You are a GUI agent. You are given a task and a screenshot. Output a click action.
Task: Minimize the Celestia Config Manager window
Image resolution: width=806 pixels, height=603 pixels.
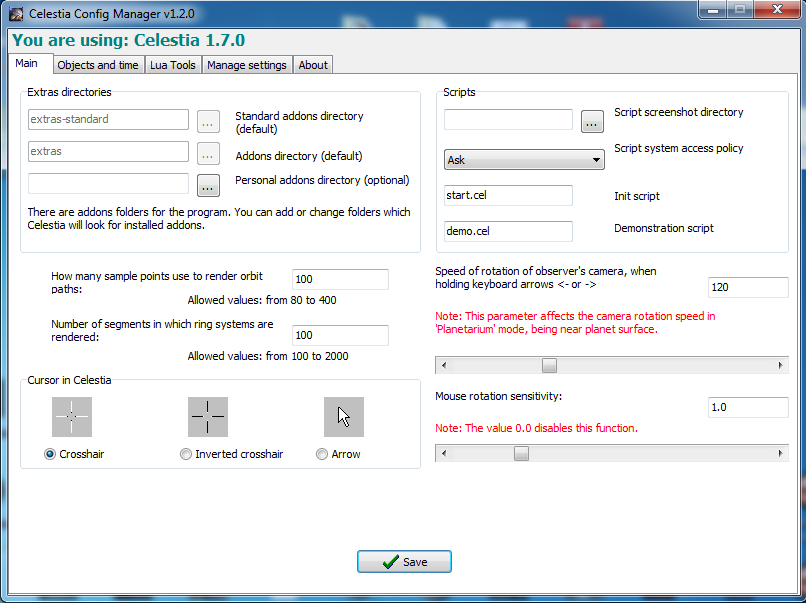coord(713,10)
